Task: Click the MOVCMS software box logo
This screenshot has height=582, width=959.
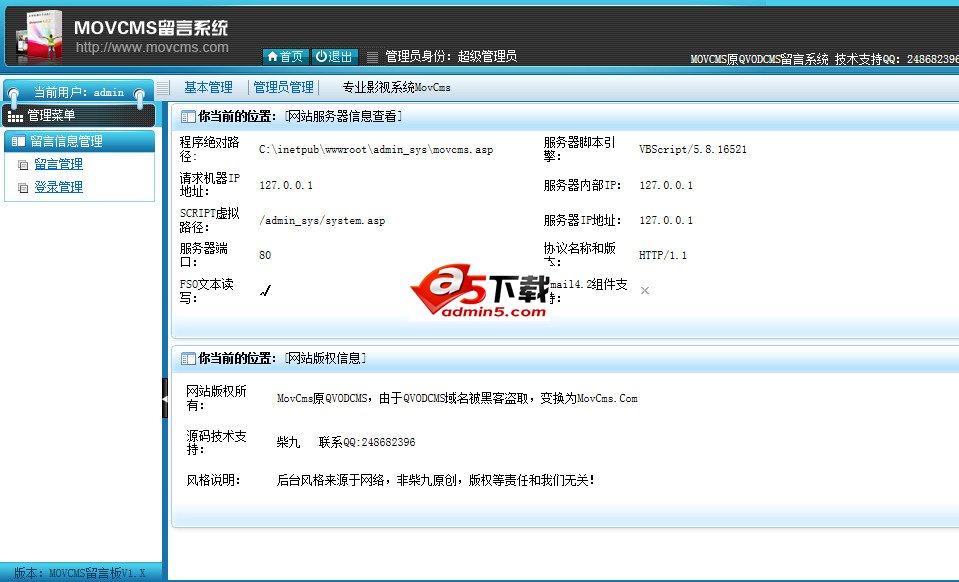Action: point(40,37)
